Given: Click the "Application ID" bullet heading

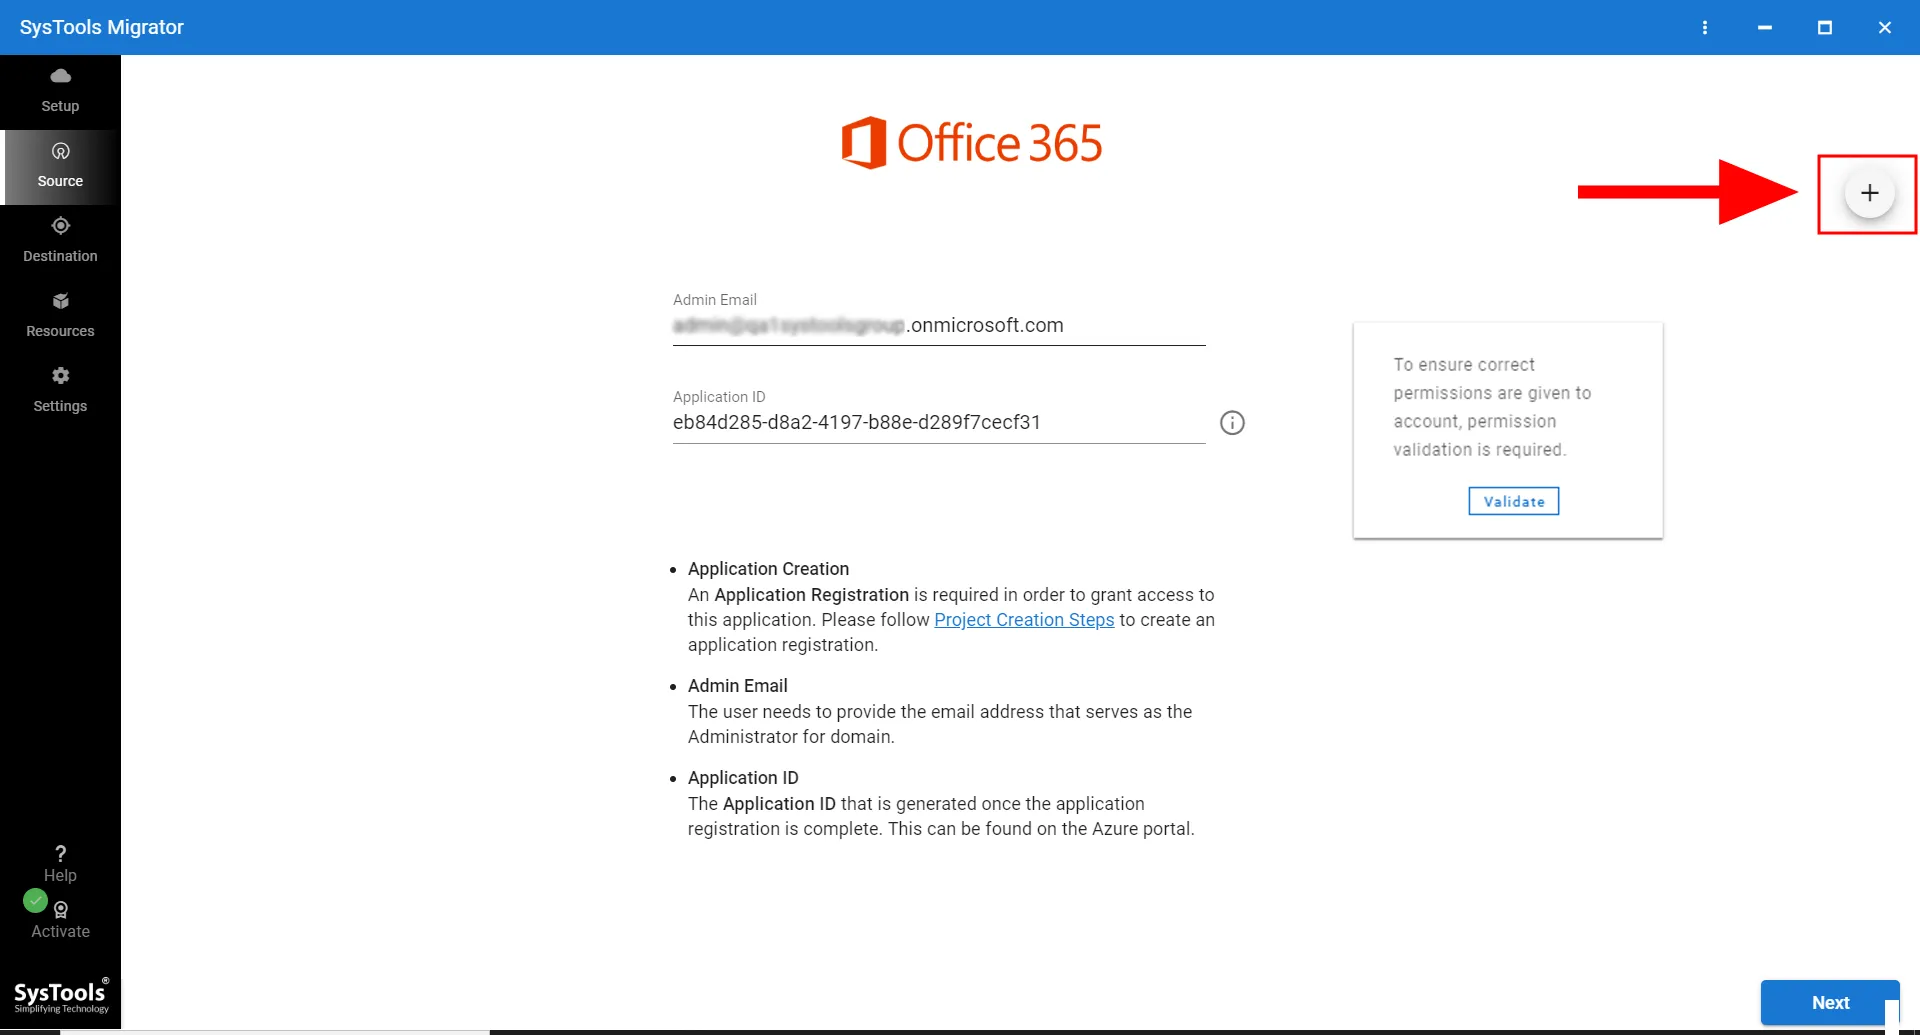Looking at the screenshot, I should [743, 778].
